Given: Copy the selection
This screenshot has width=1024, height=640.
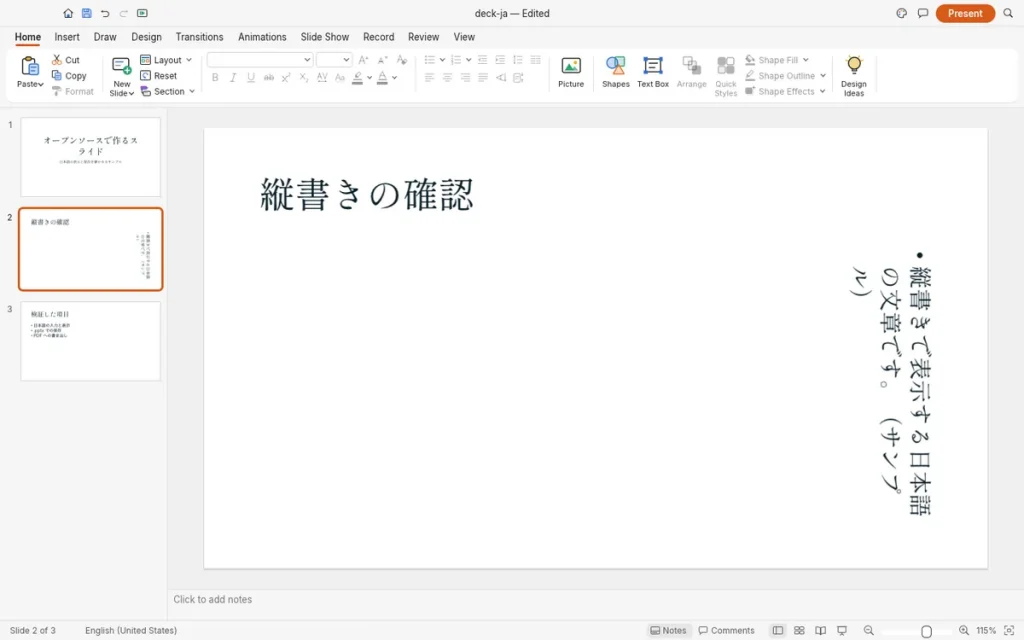Looking at the screenshot, I should (69, 76).
